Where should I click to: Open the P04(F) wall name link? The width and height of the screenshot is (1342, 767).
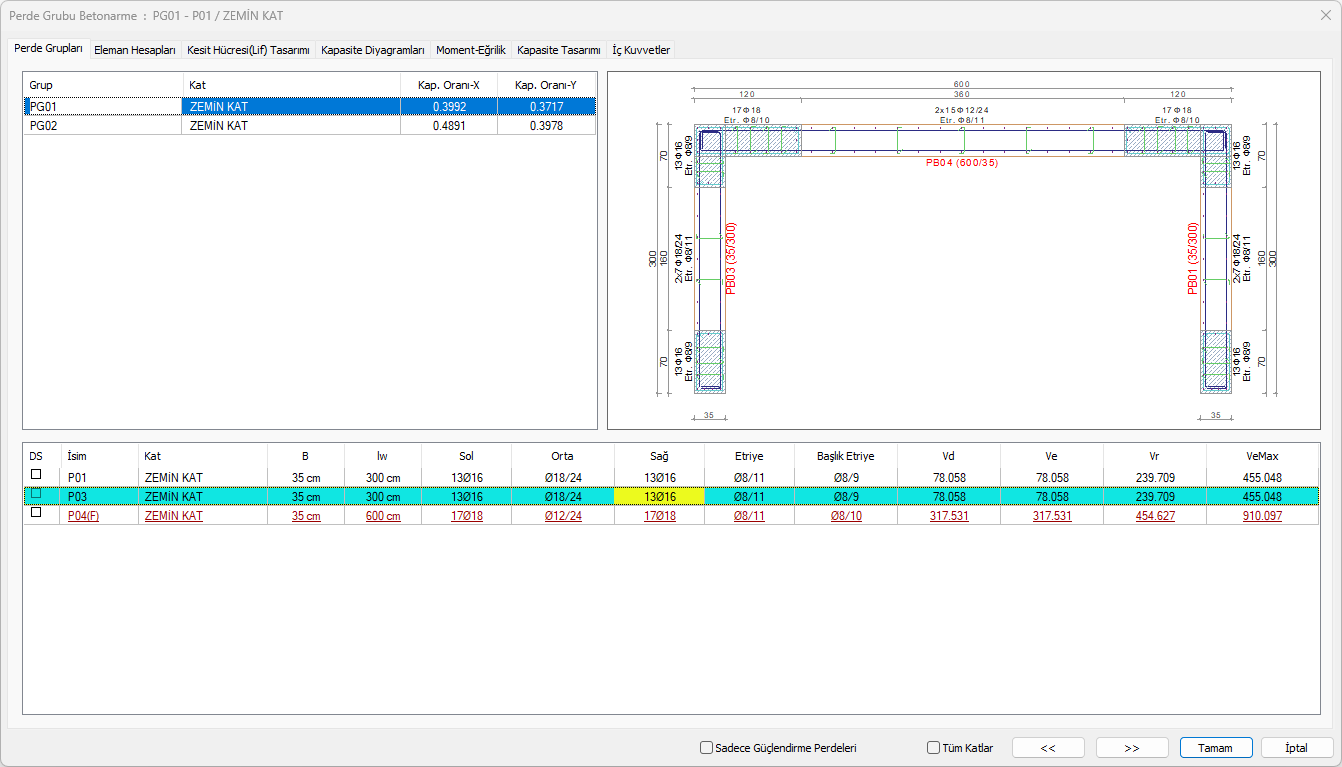point(83,516)
